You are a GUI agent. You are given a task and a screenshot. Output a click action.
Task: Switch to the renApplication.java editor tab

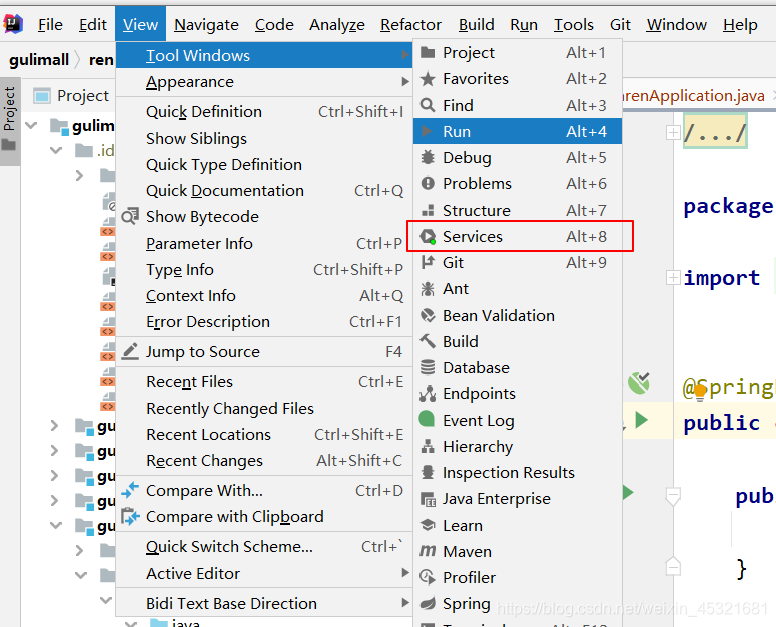pyautogui.click(x=693, y=96)
